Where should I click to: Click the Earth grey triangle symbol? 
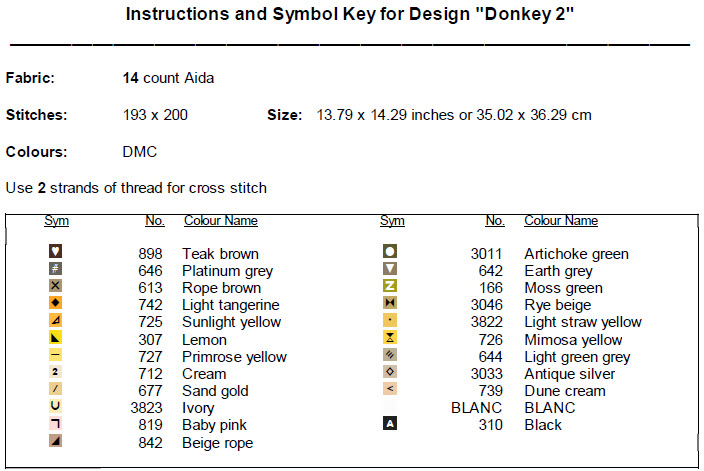[x=391, y=269]
